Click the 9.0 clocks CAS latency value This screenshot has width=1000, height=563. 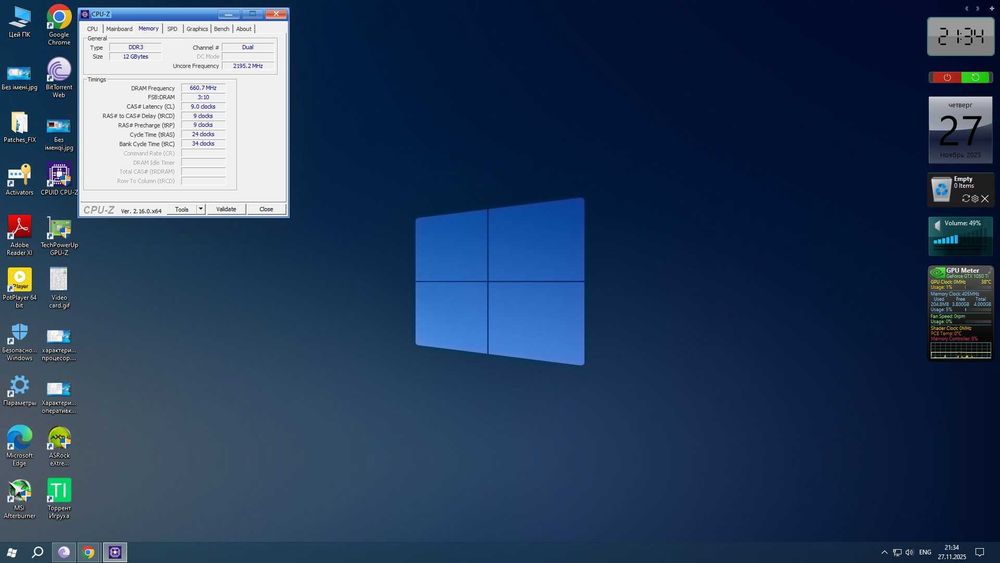click(203, 106)
